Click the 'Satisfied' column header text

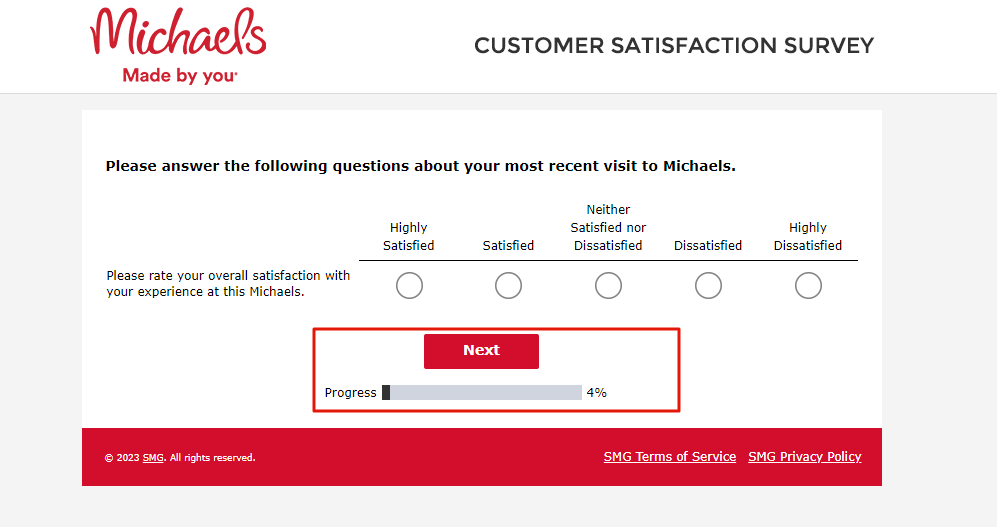tap(508, 245)
